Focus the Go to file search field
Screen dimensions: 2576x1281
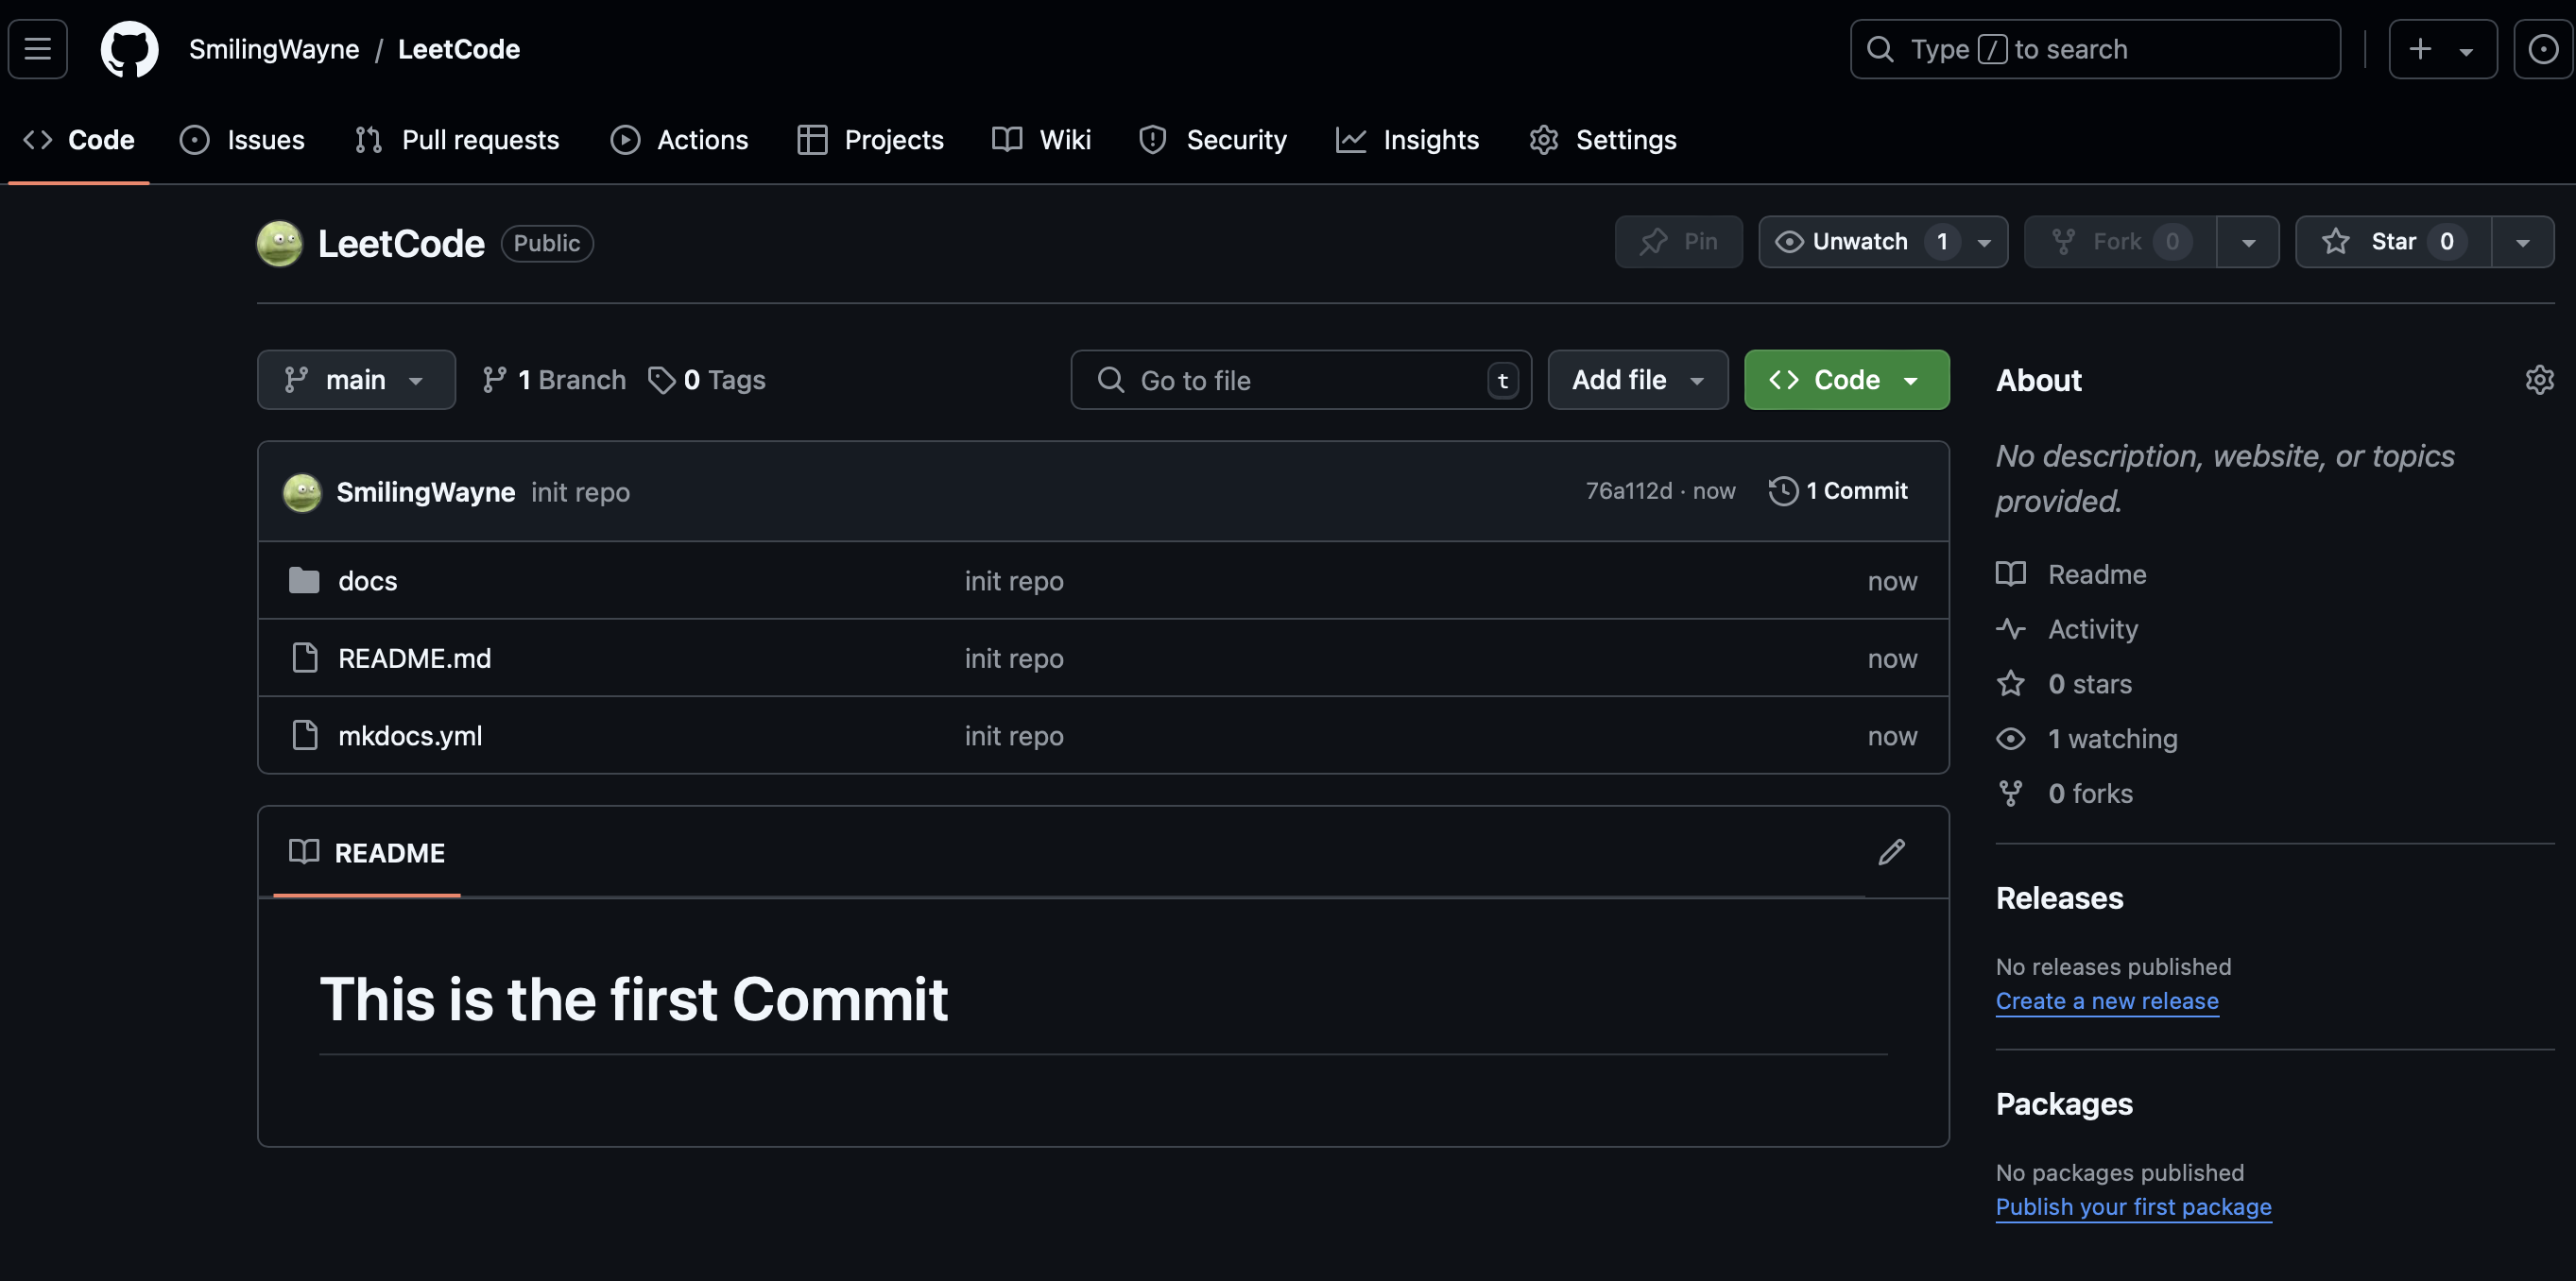1301,380
